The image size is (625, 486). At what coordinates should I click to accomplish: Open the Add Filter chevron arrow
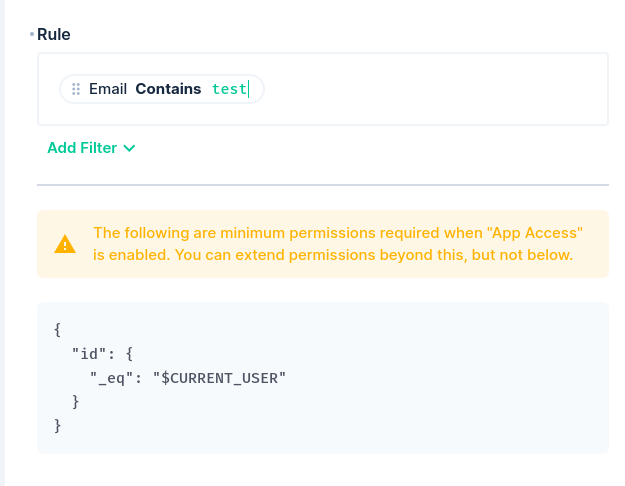pyautogui.click(x=130, y=148)
